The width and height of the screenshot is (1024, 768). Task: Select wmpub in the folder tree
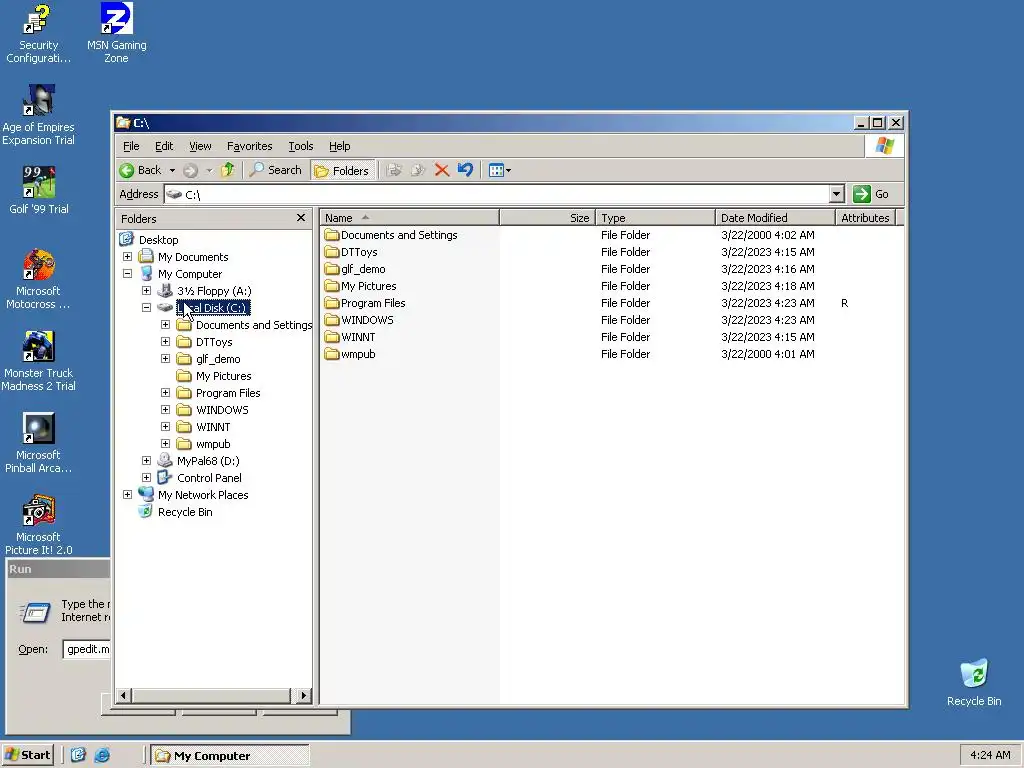[x=213, y=444]
